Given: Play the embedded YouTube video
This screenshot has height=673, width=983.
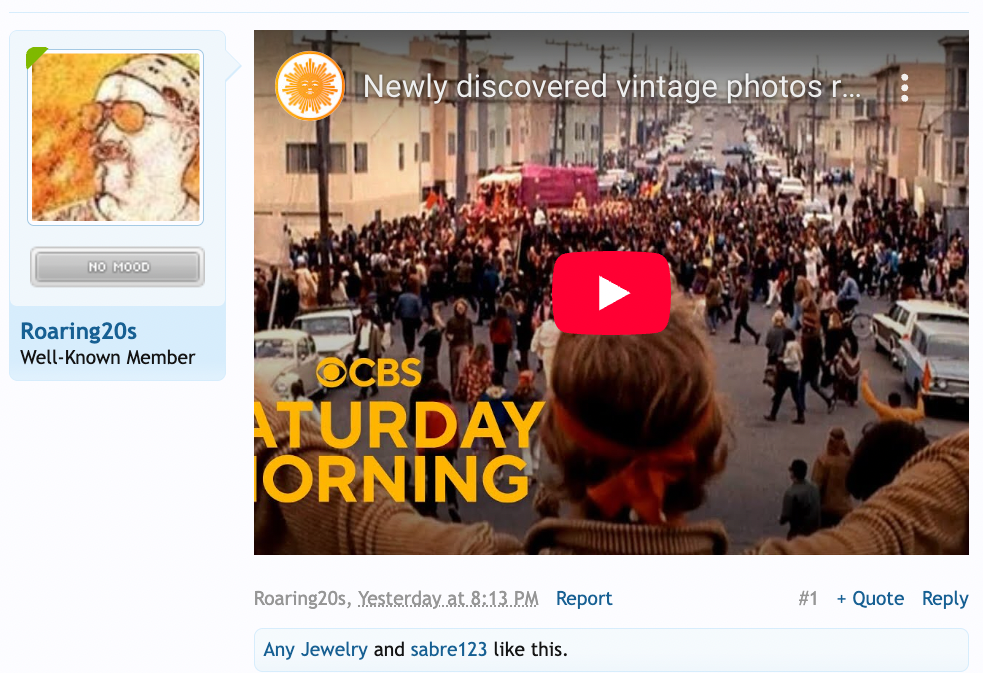Looking at the screenshot, I should click(x=611, y=293).
